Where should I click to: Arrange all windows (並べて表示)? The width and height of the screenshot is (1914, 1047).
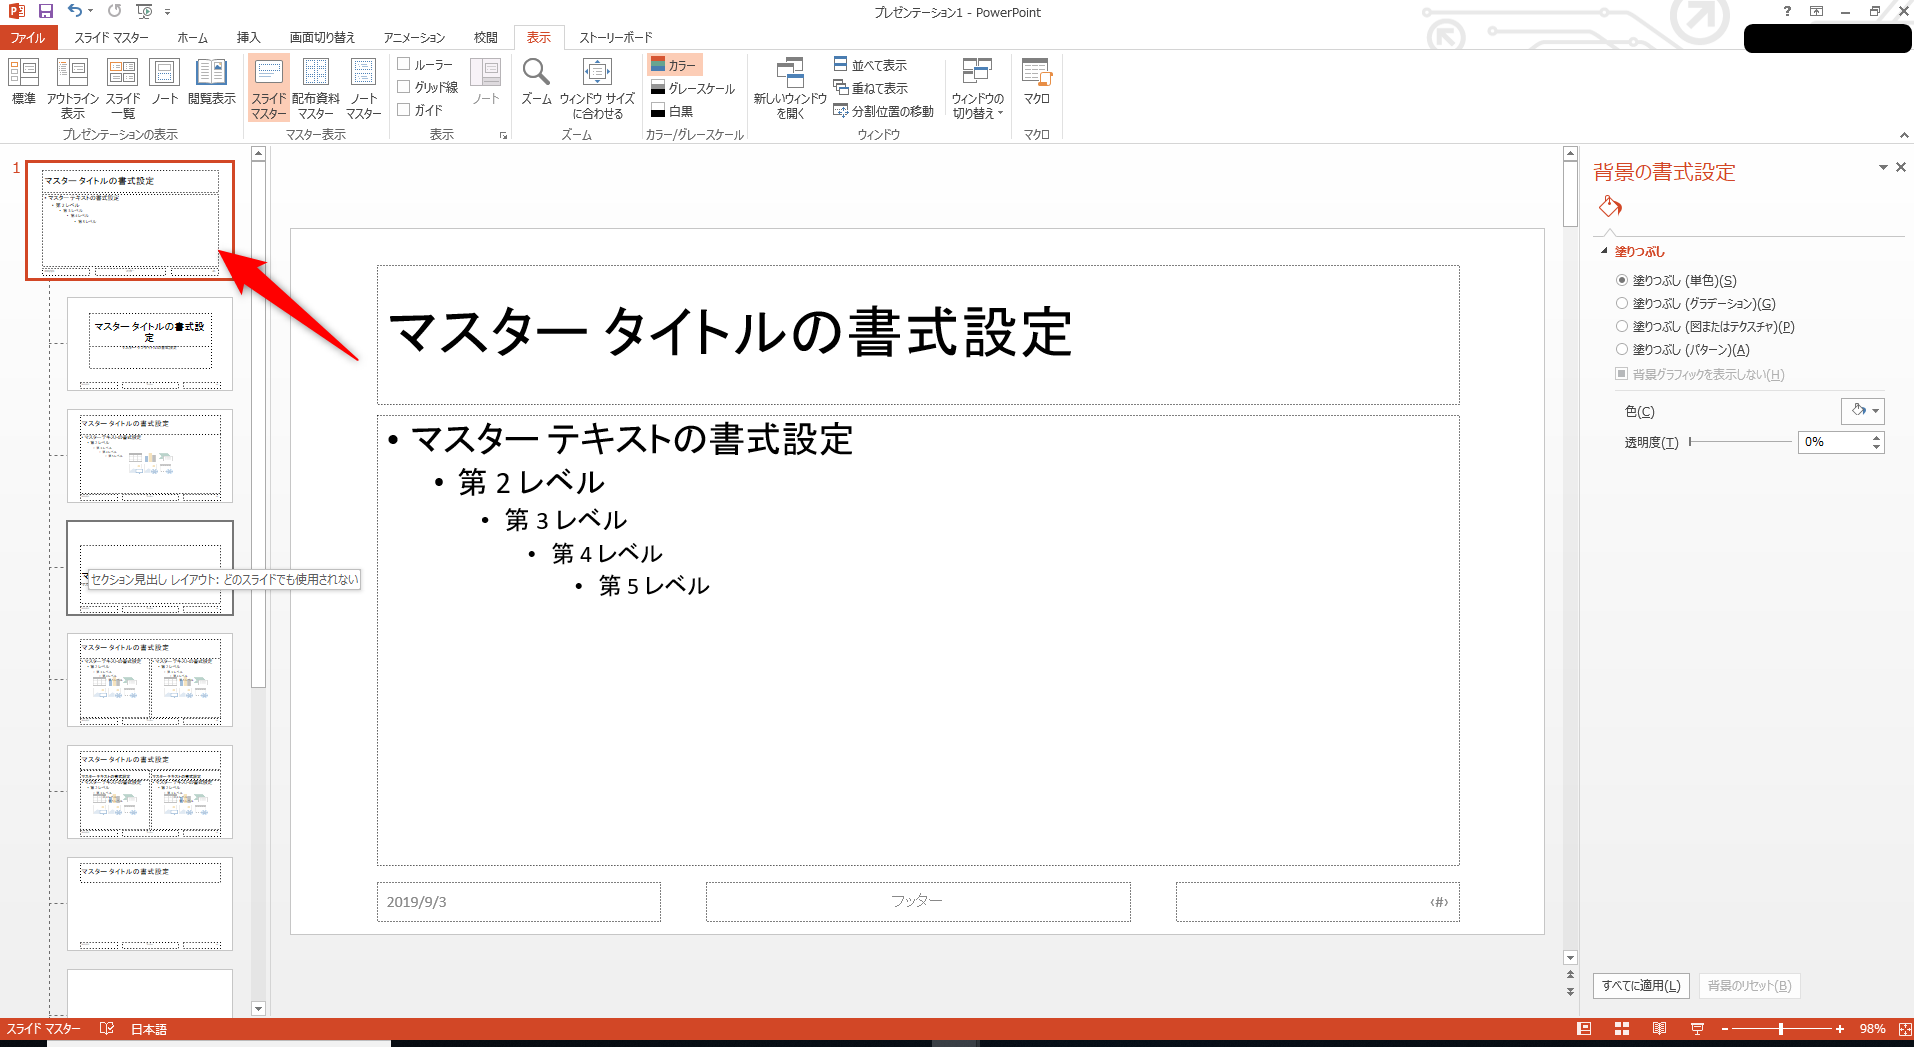[870, 65]
